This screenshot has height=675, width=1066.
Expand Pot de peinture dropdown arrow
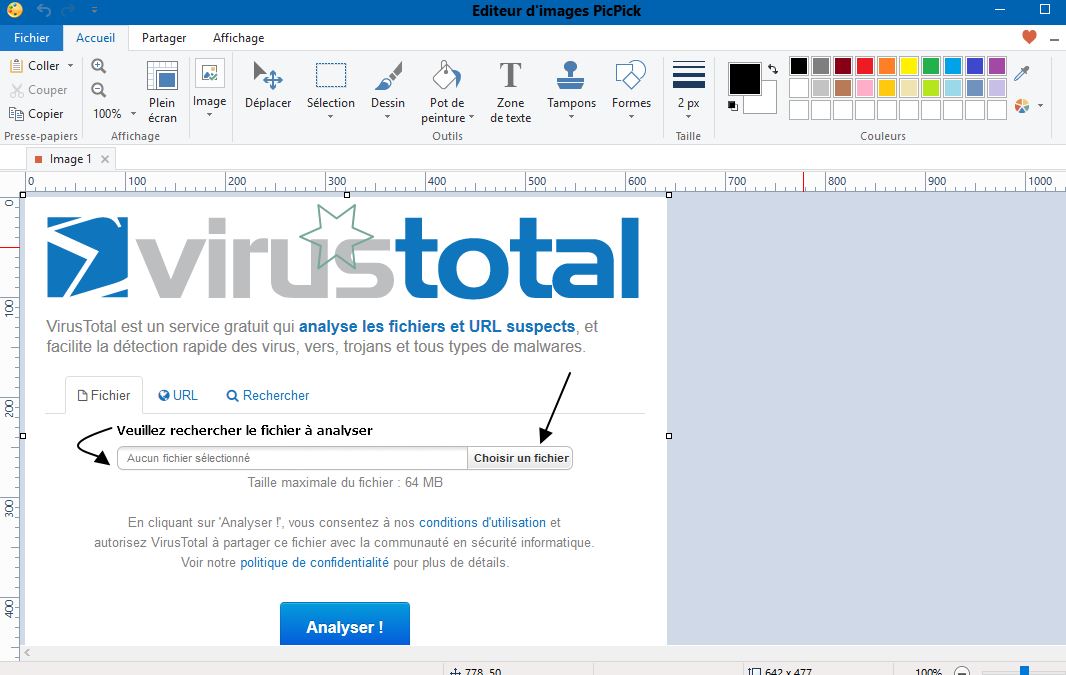coord(471,118)
